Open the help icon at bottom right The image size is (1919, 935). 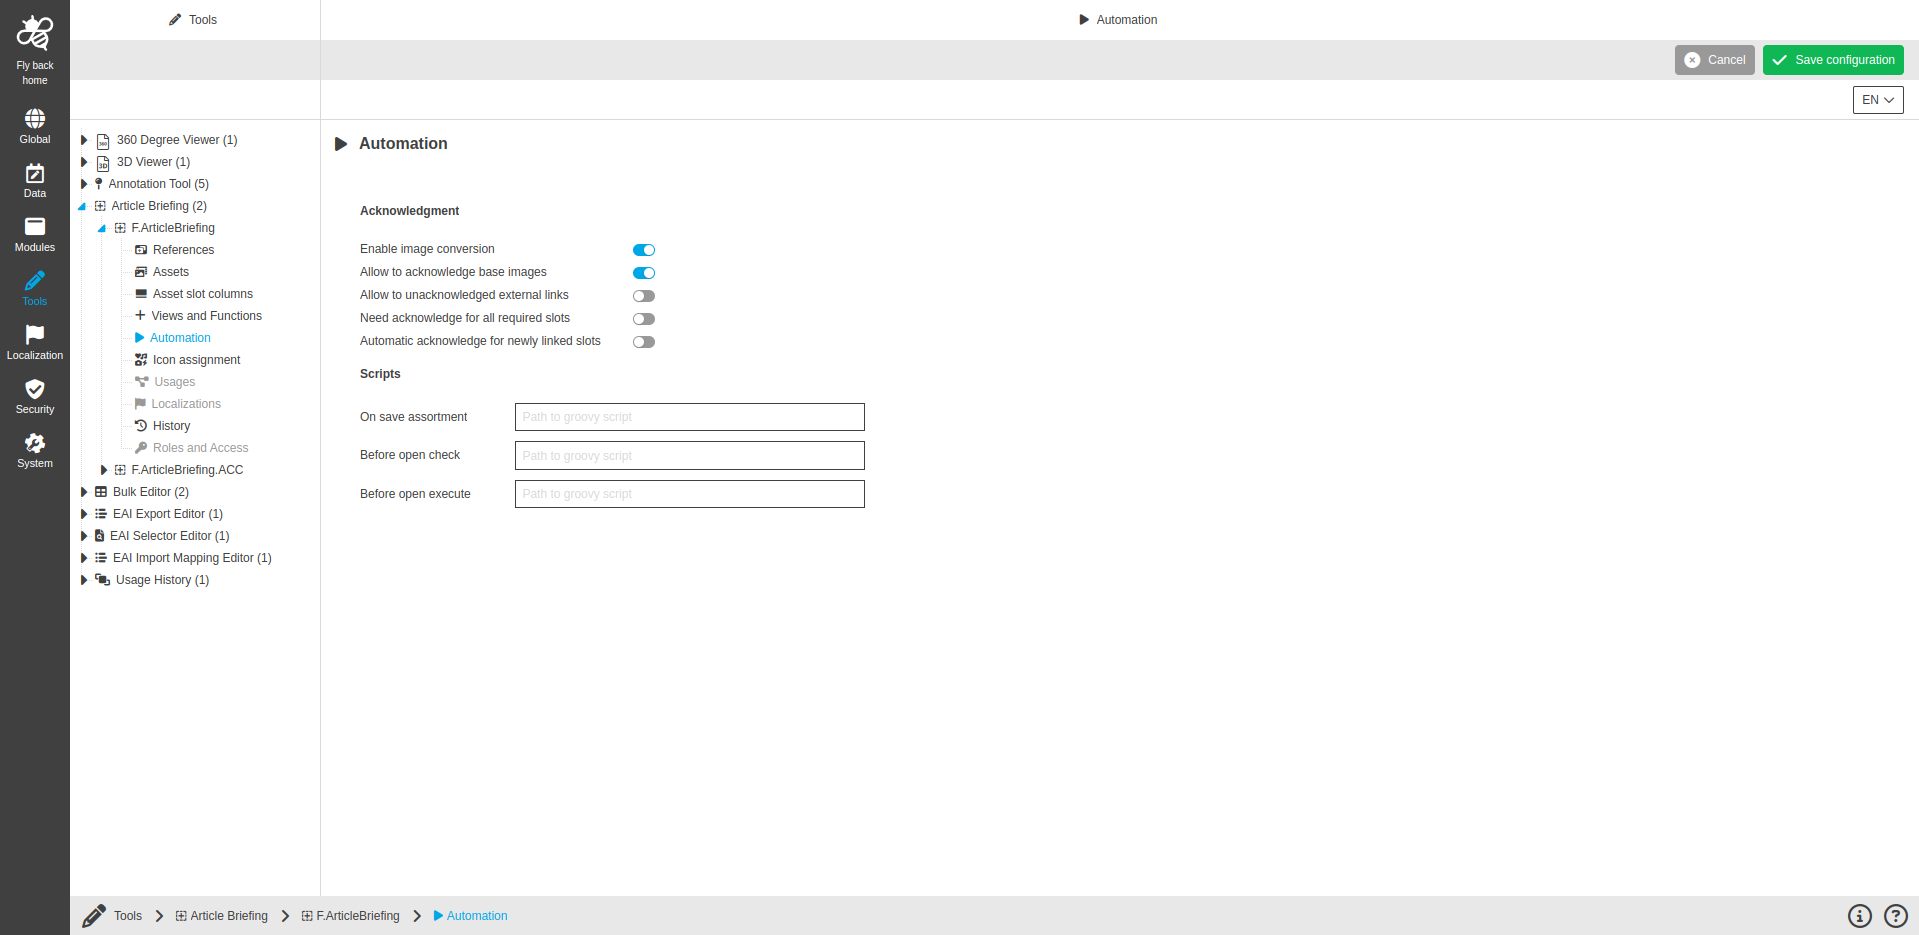[x=1893, y=915]
